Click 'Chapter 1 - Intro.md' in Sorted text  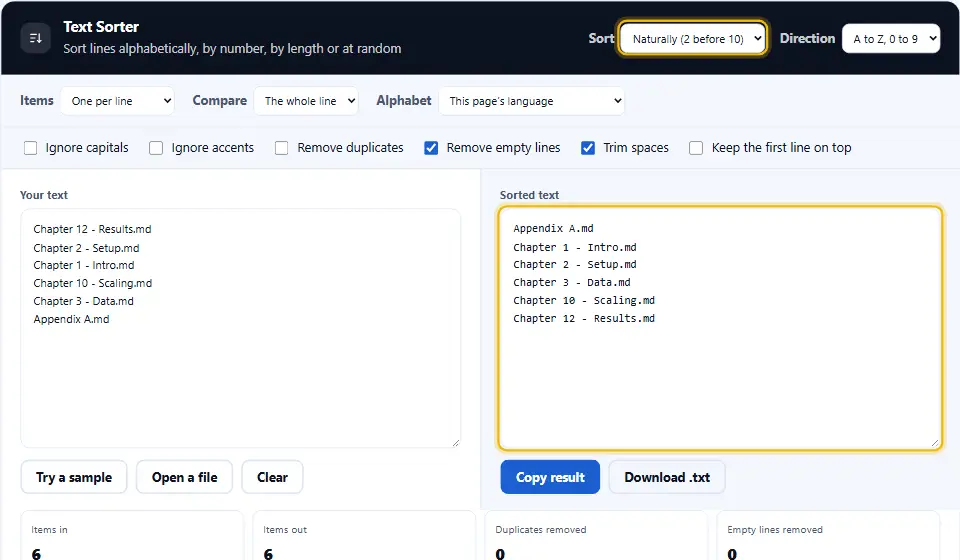pyautogui.click(x=575, y=247)
